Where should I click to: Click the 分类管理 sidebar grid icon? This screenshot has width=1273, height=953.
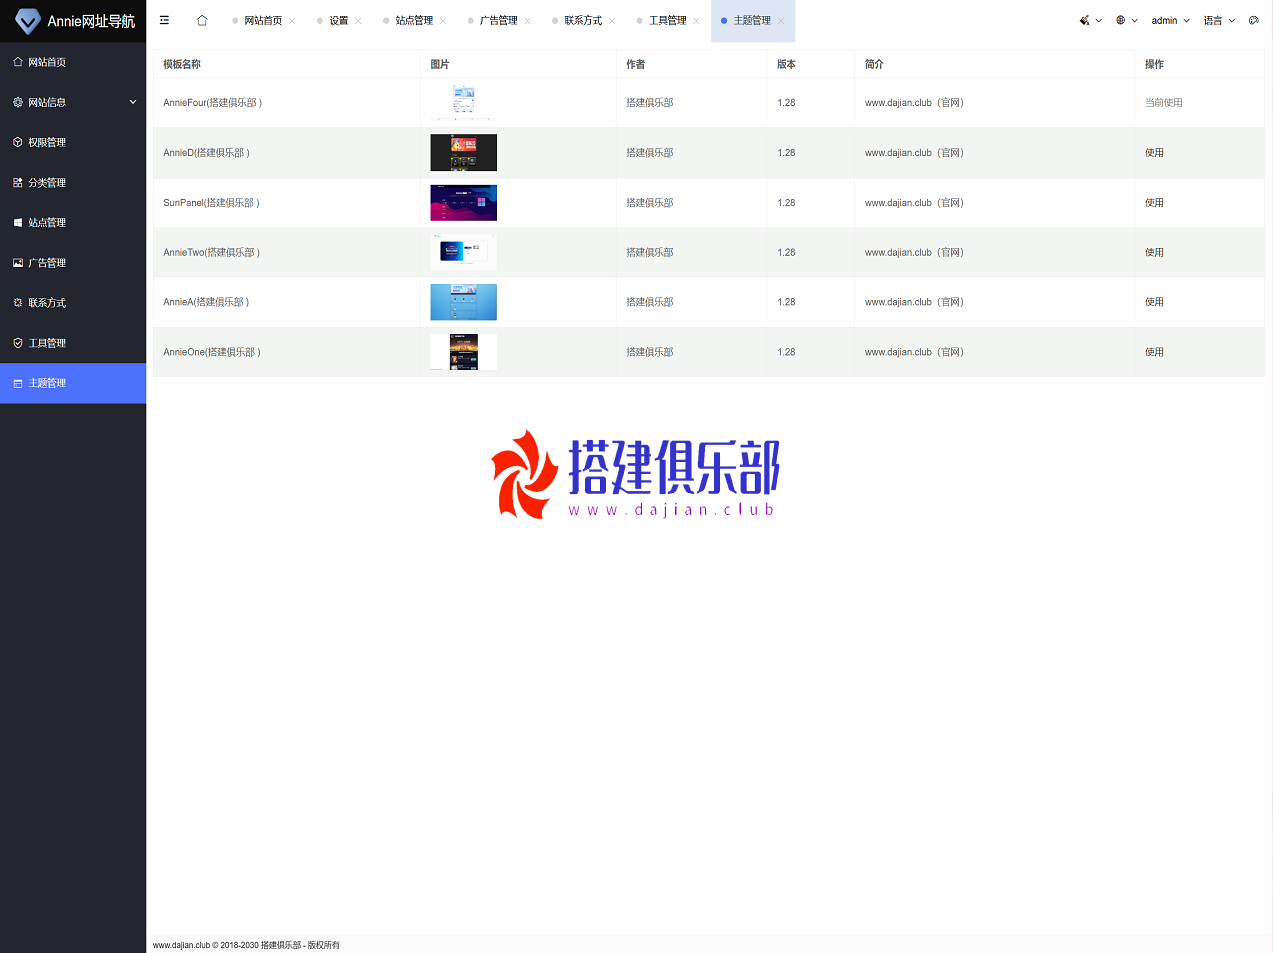(x=18, y=182)
